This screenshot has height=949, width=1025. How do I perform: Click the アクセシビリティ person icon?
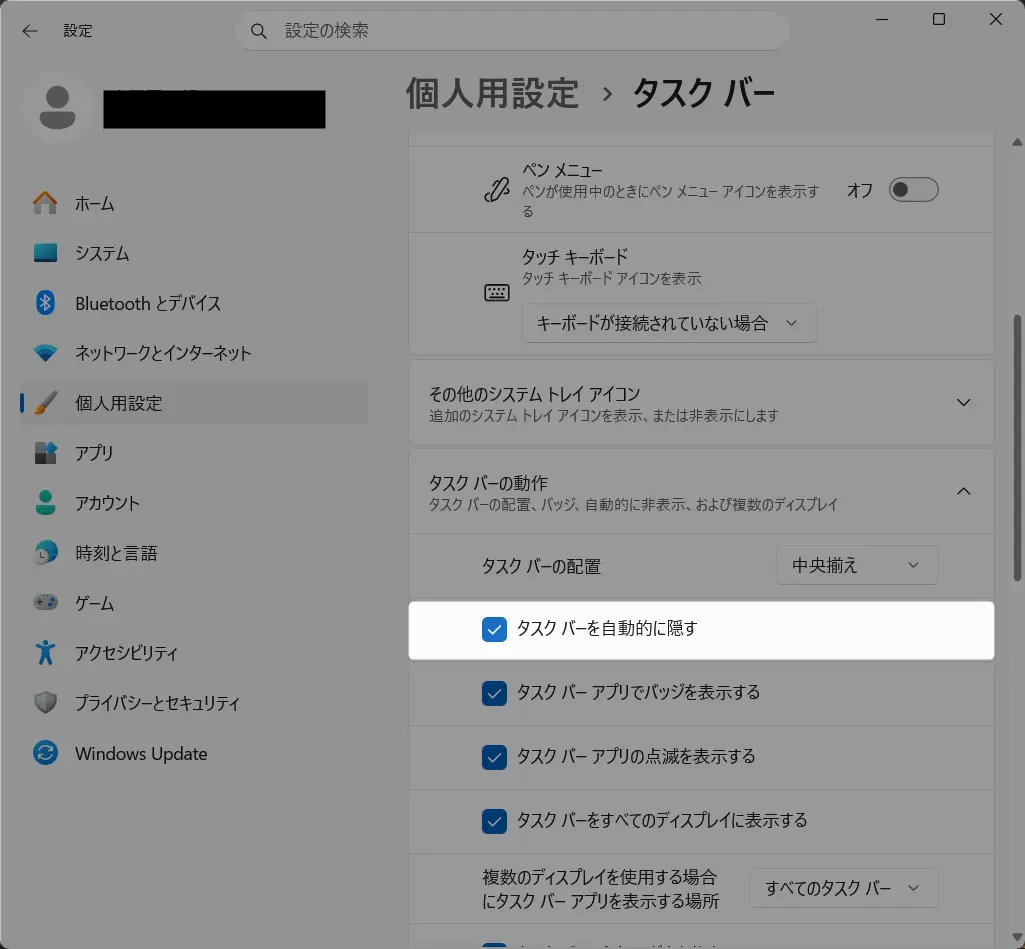point(45,653)
